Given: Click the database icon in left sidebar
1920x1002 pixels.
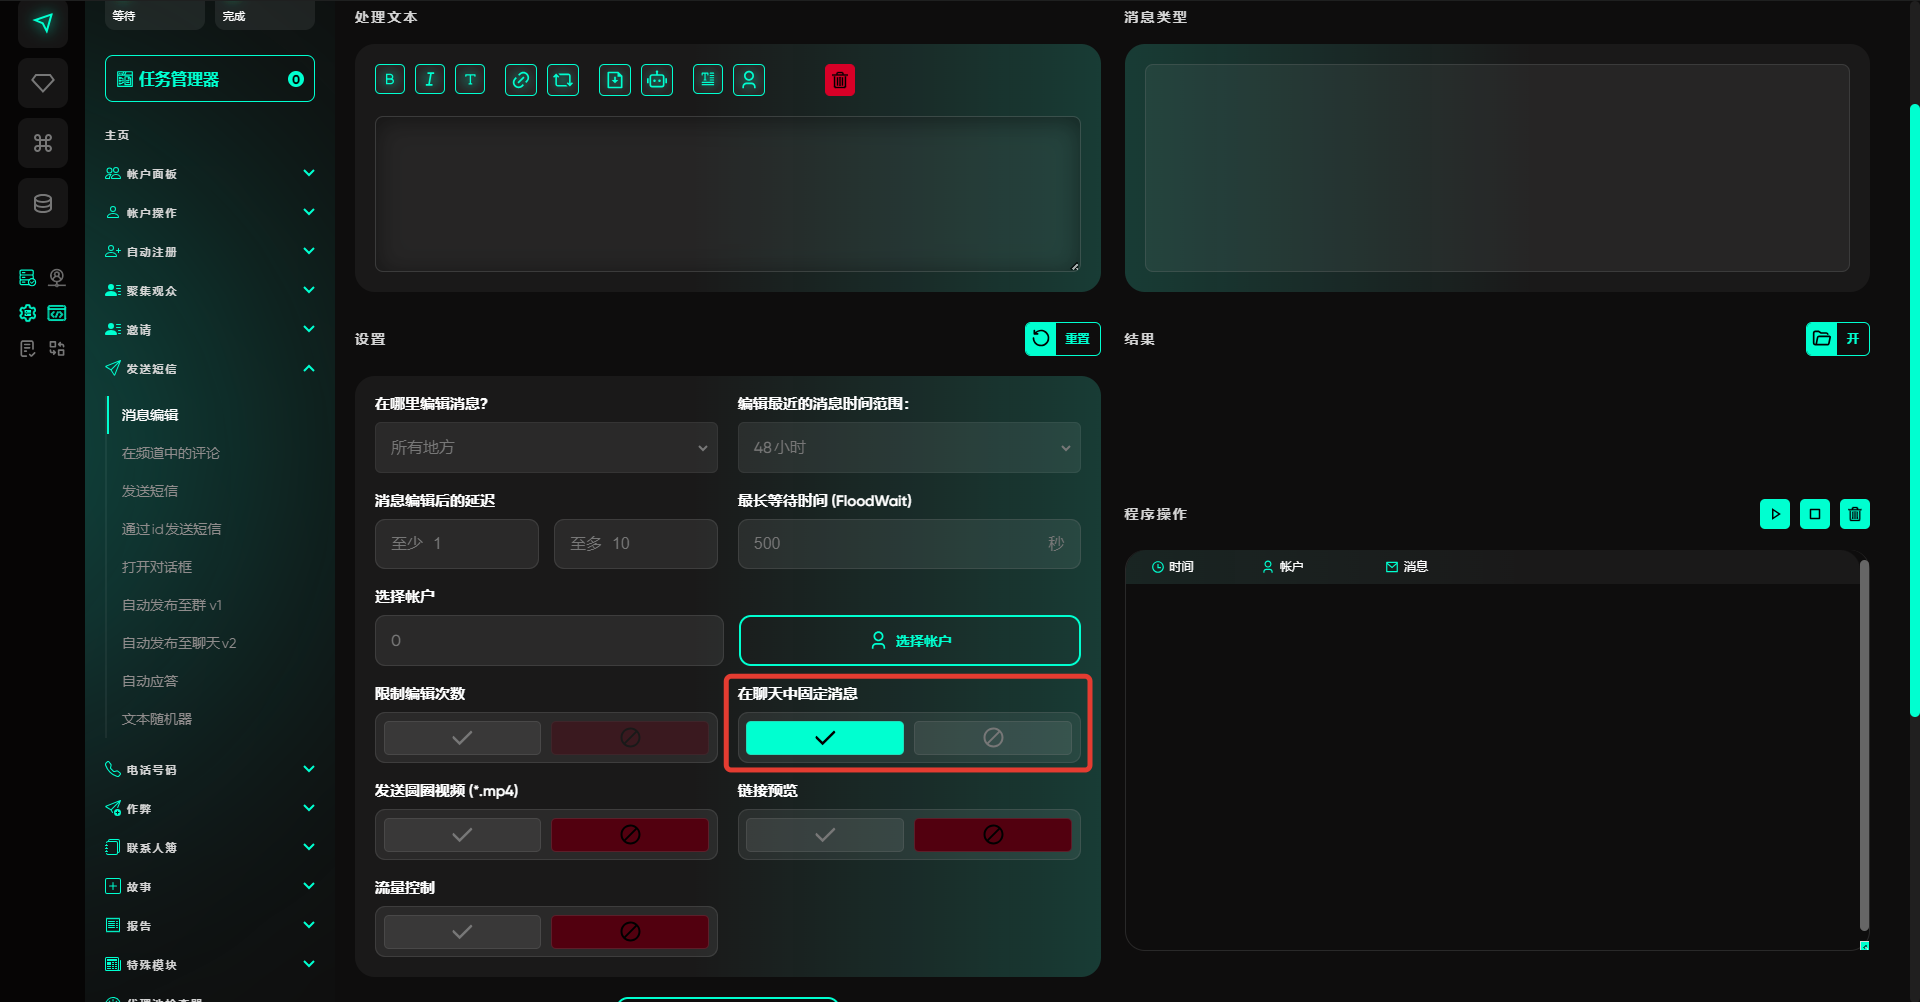Looking at the screenshot, I should pyautogui.click(x=43, y=204).
